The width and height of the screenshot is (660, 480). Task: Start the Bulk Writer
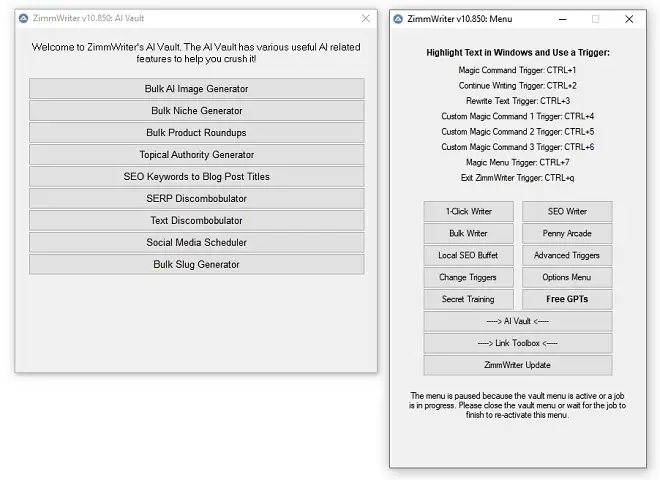pyautogui.click(x=468, y=234)
